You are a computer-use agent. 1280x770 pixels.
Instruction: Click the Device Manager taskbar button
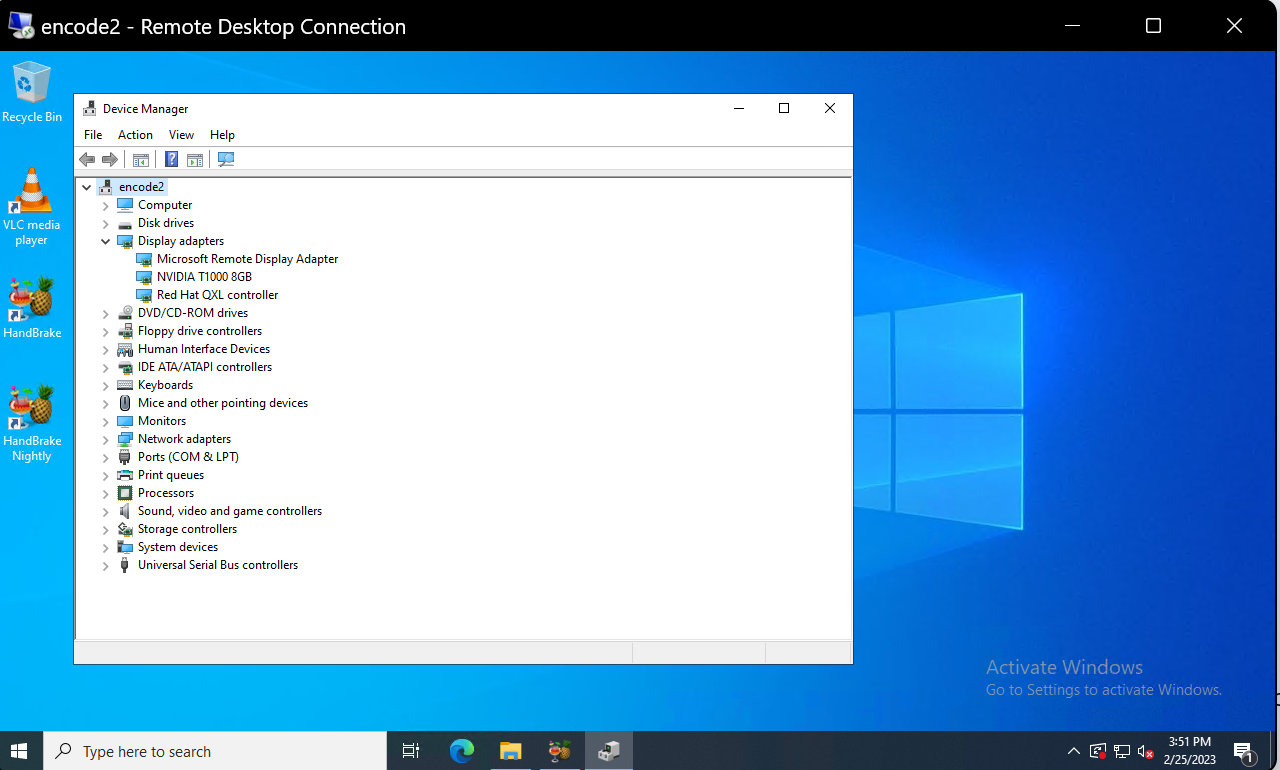pyautogui.click(x=609, y=751)
